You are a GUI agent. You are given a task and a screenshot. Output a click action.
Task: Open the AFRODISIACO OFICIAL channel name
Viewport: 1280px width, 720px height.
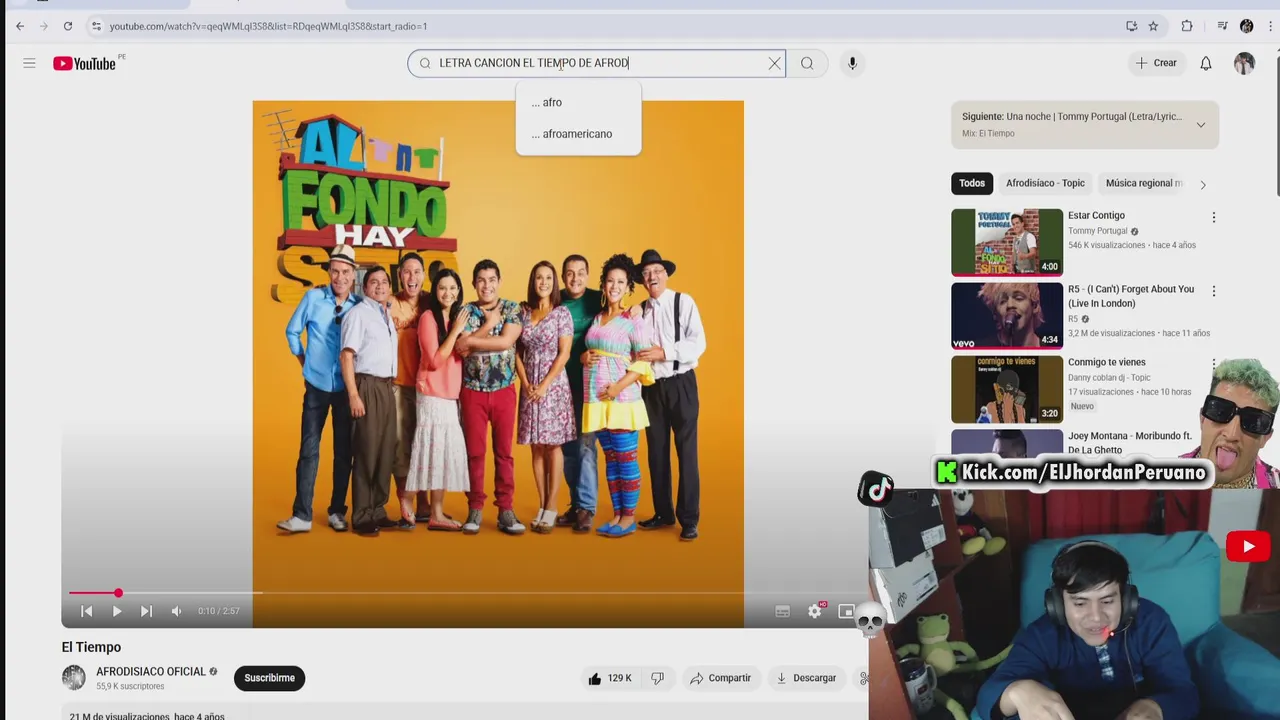151,672
